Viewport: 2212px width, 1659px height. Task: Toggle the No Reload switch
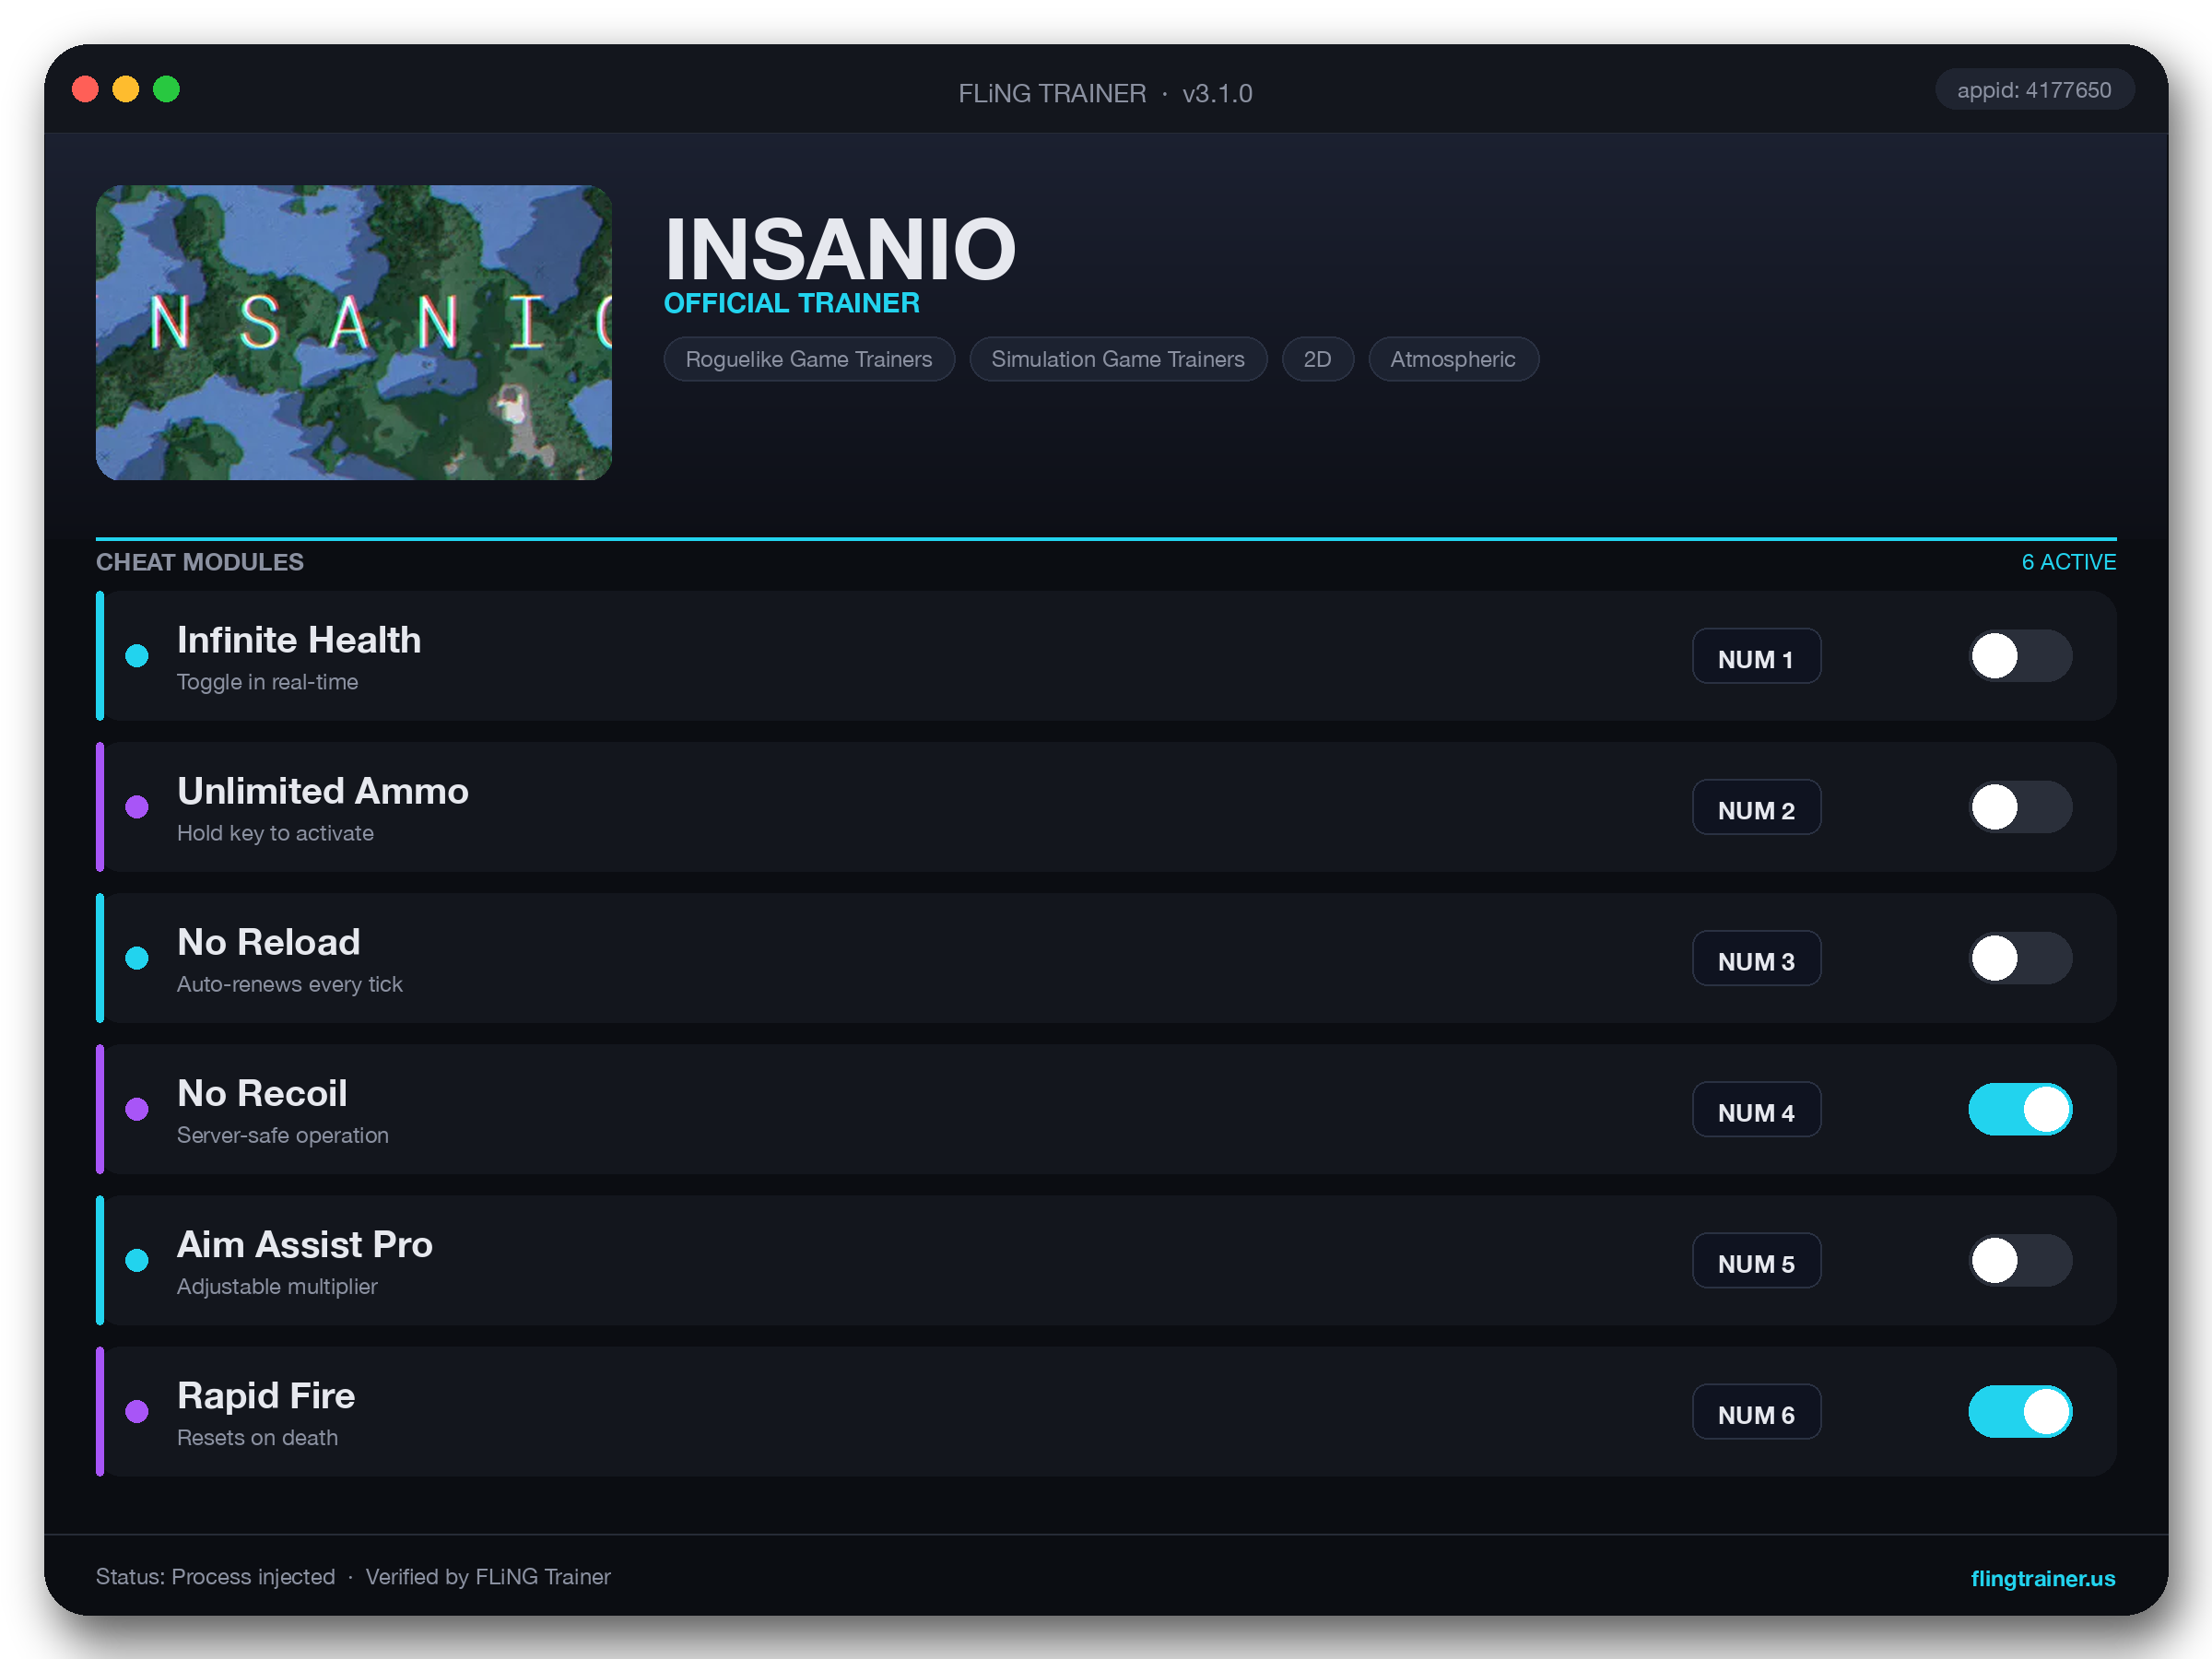click(2020, 958)
